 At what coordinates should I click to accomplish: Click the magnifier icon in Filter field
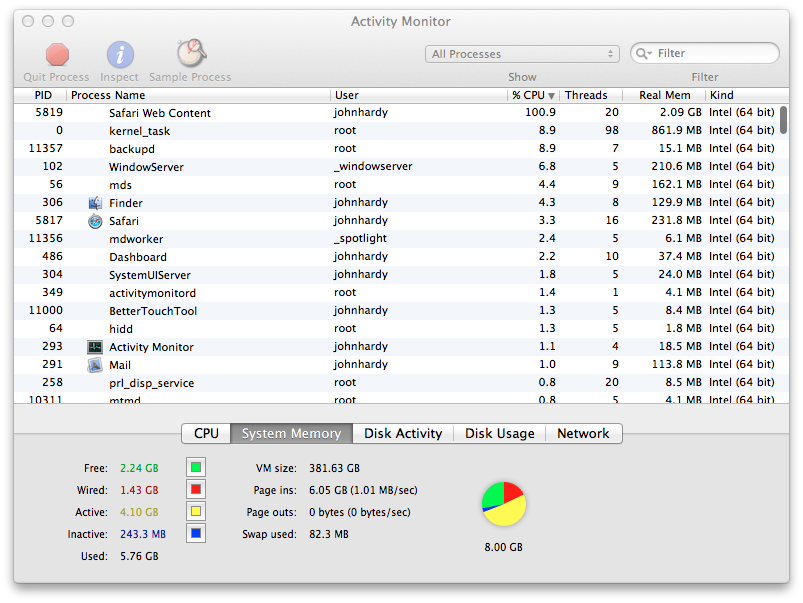[x=643, y=53]
